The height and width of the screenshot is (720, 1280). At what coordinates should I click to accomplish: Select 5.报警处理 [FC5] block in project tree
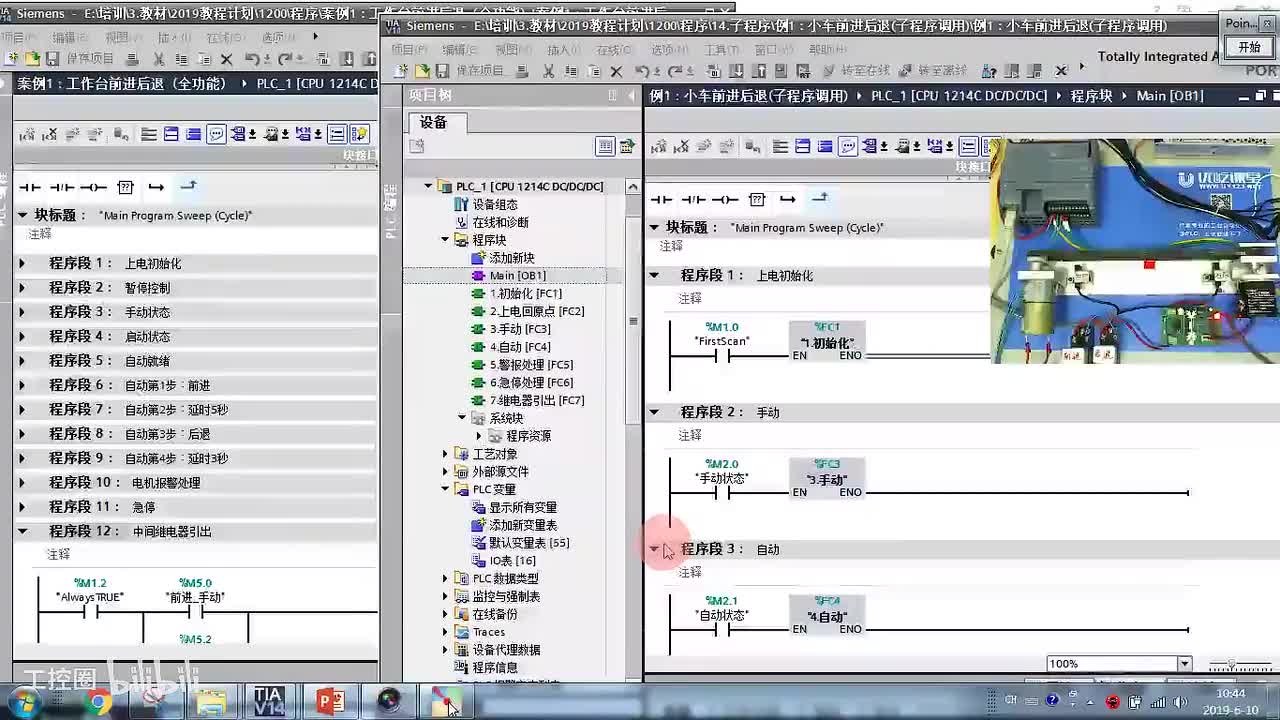pos(531,365)
